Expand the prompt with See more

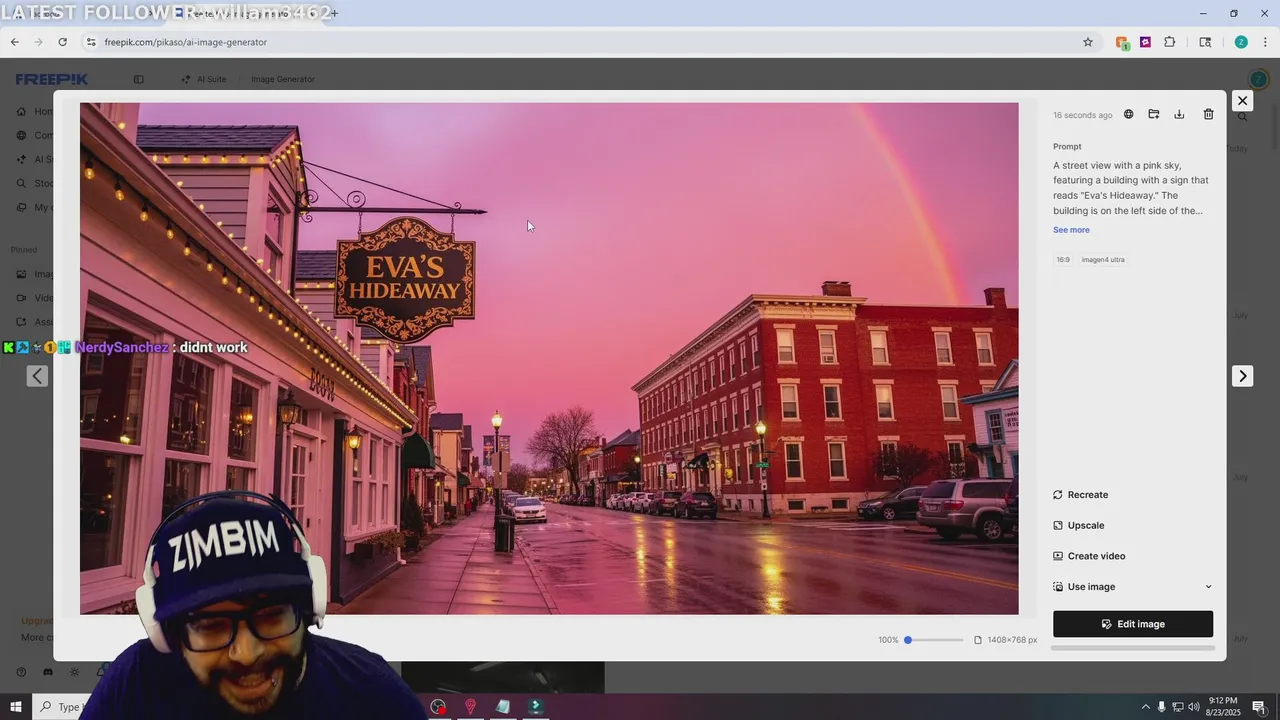point(1071,230)
